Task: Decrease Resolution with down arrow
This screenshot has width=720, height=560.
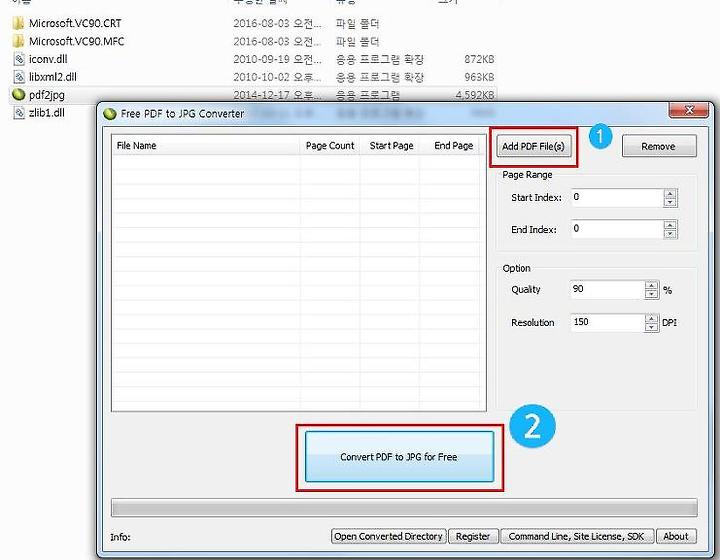Action: pos(652,327)
